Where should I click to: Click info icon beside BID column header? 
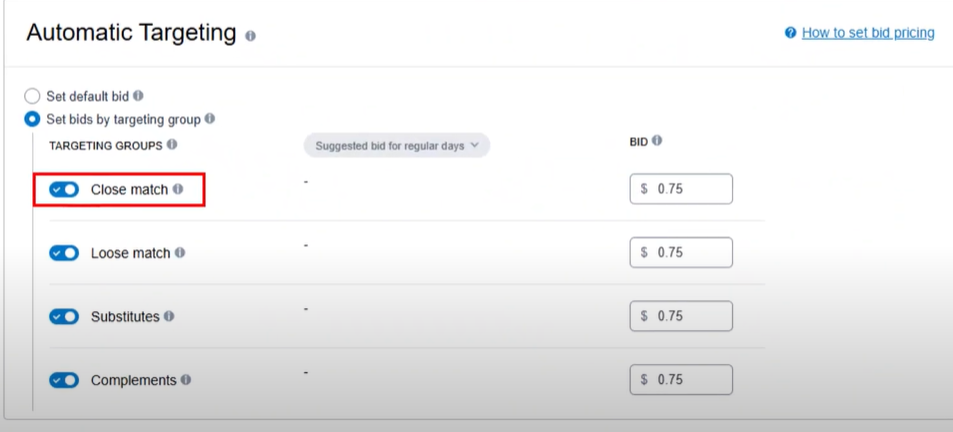[x=657, y=141]
